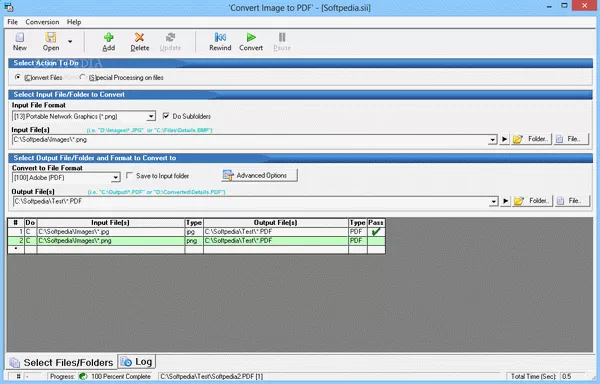This screenshot has height=384, width=600.
Task: Browse input Folder button
Action: click(532, 139)
